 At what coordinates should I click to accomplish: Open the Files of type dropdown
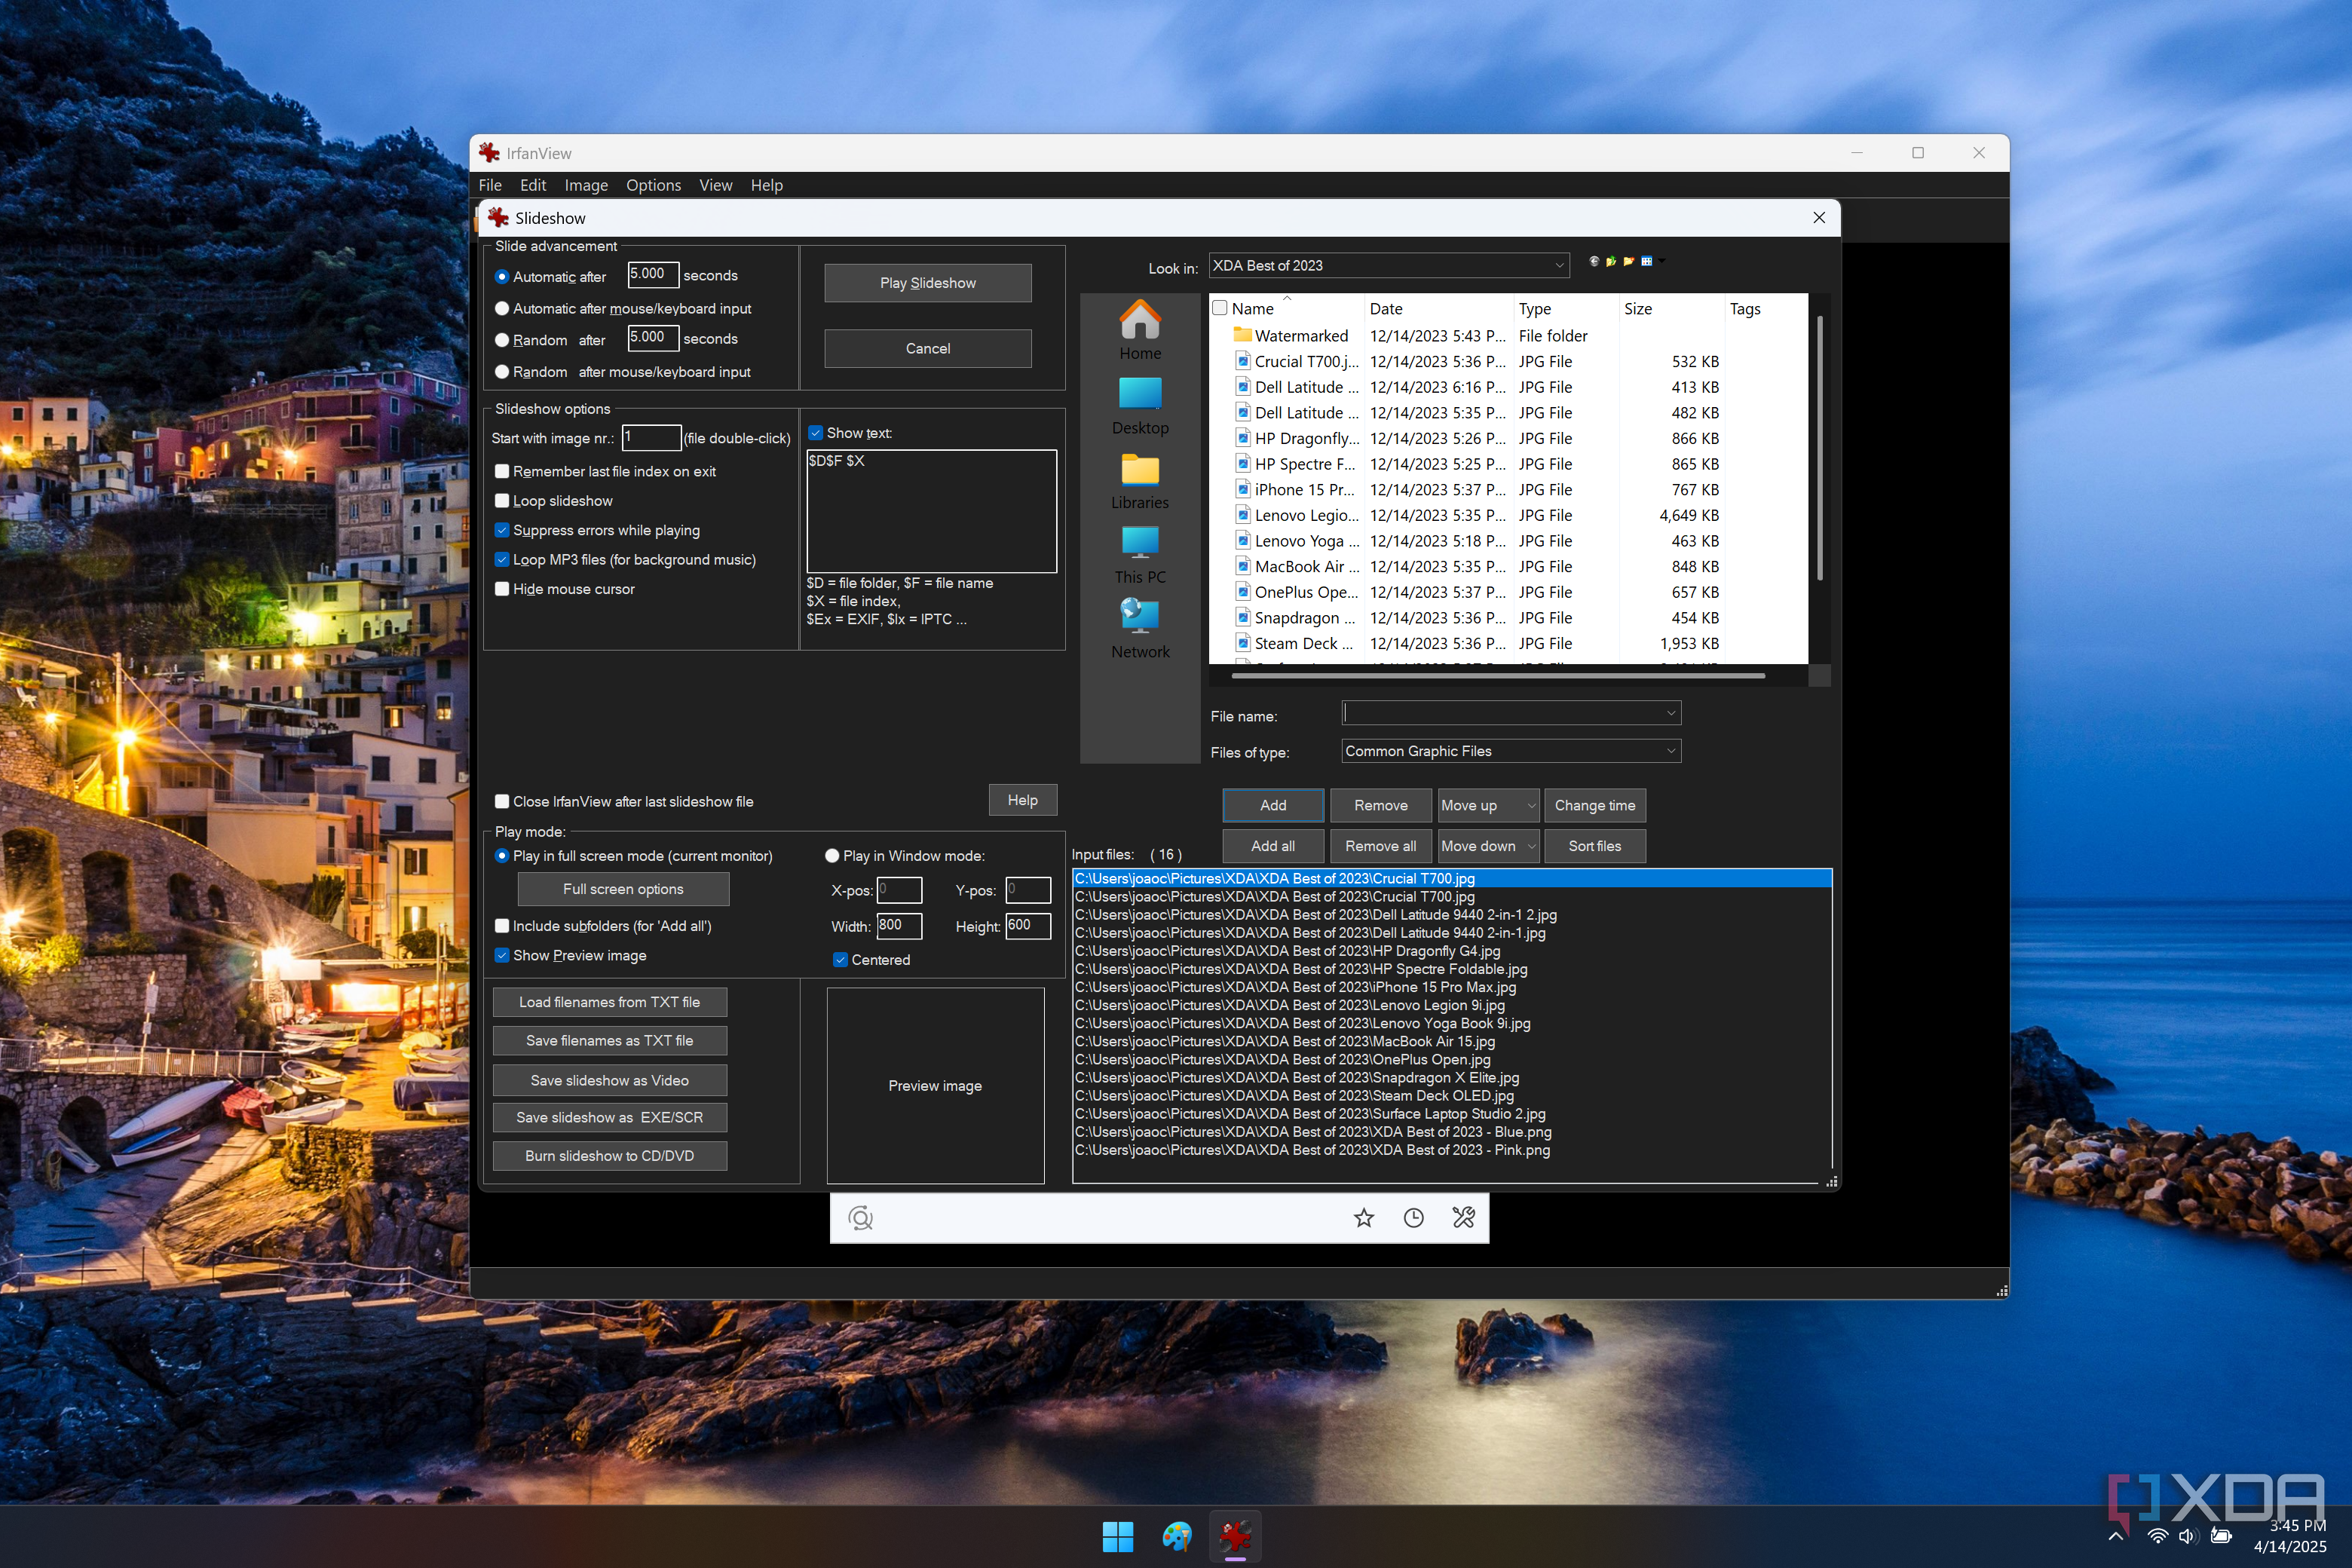1670,751
